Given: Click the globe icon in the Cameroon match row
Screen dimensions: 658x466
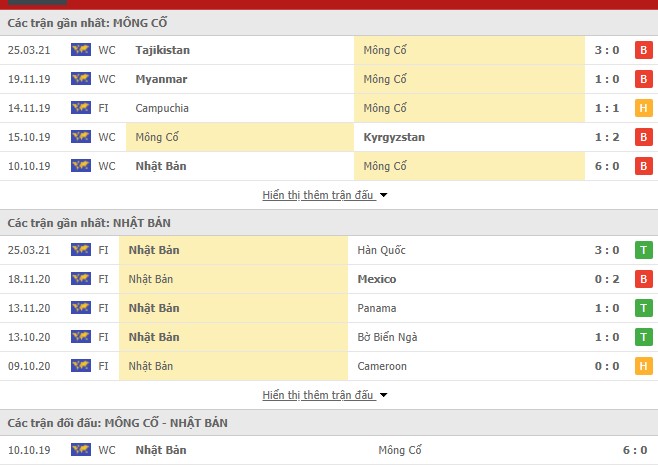Looking at the screenshot, I should coord(81,366).
